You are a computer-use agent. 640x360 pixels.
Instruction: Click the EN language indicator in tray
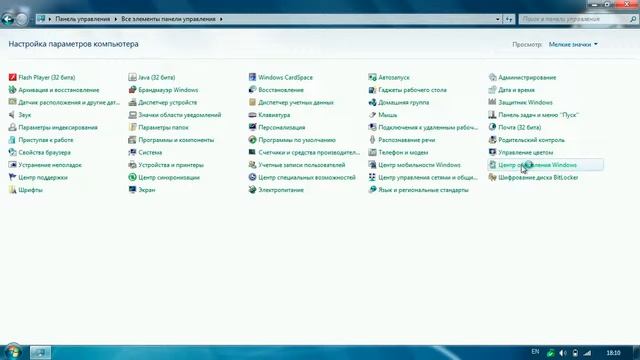click(x=535, y=352)
